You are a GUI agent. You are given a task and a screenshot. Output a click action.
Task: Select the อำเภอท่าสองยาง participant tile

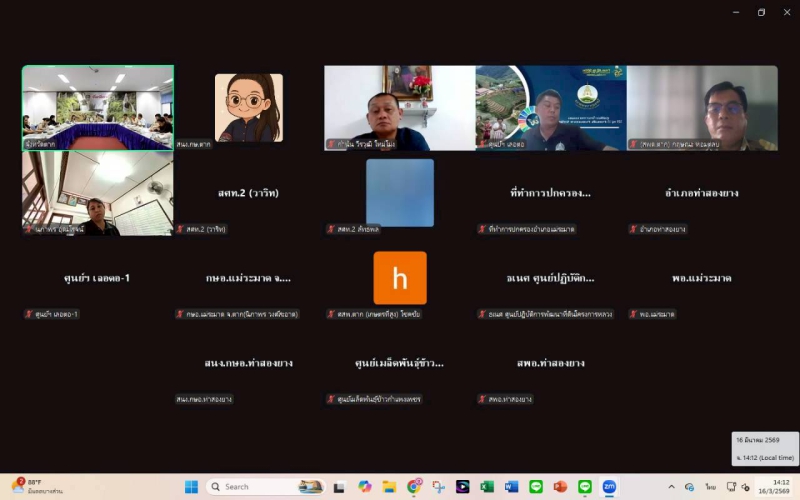coord(702,193)
